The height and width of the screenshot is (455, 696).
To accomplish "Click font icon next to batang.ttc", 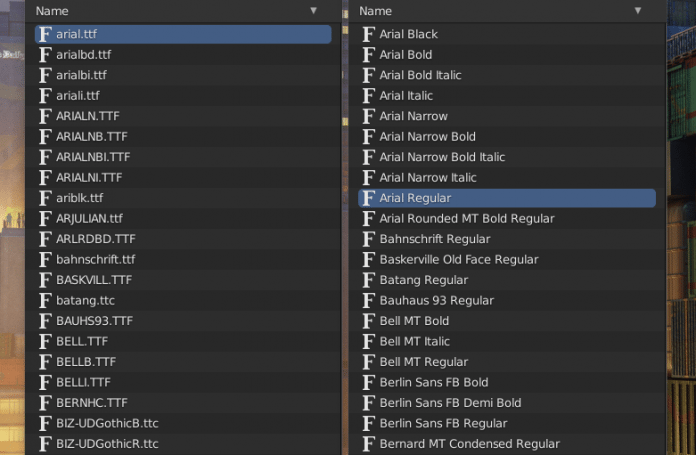I will pos(45,301).
